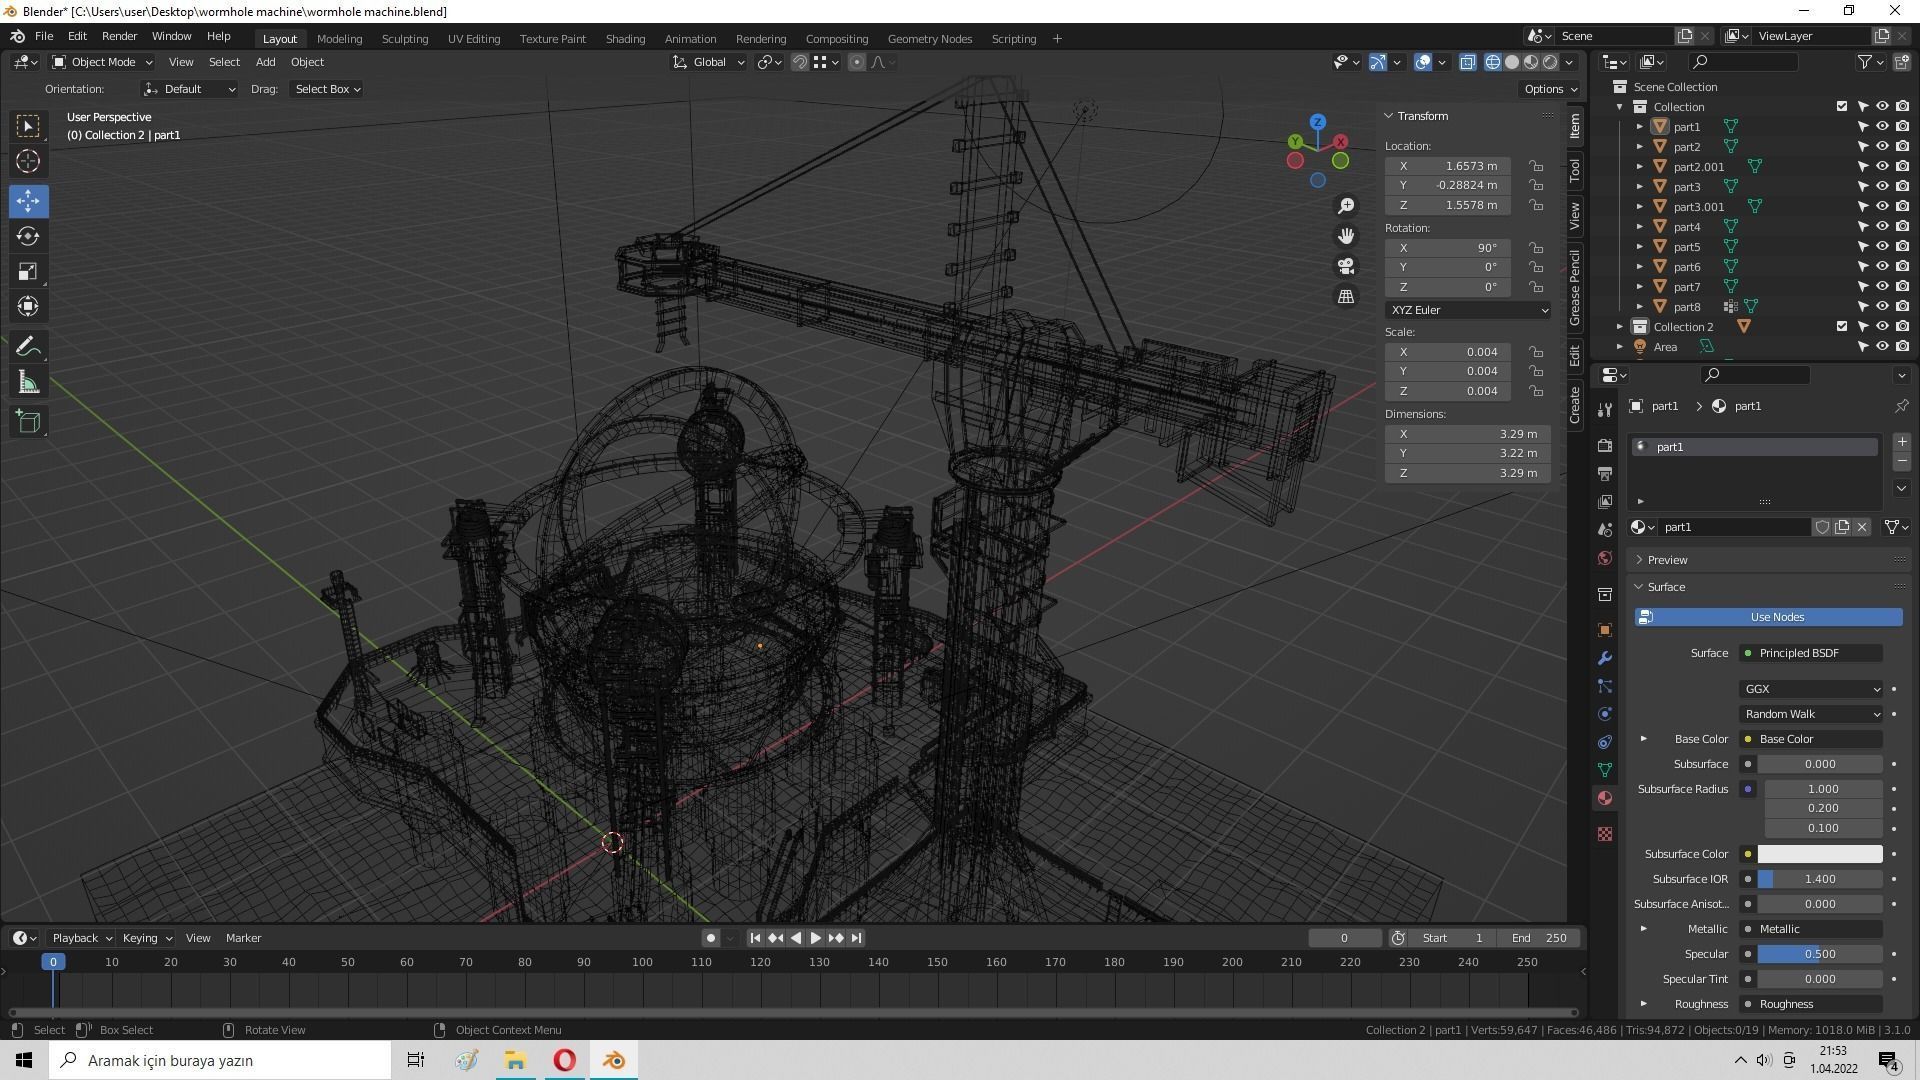Hide part1 in viewport via eye
The image size is (1920, 1080).
coord(1882,127)
